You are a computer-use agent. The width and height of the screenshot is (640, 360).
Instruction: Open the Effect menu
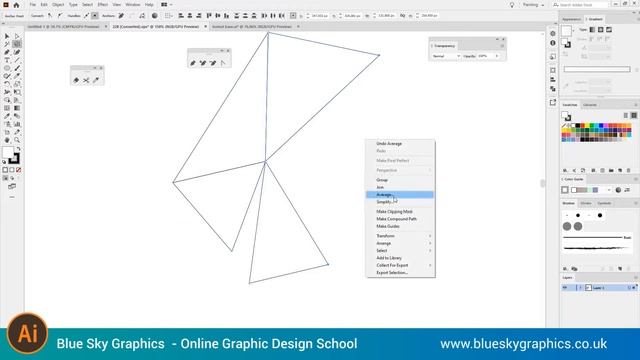pyautogui.click(x=102, y=5)
